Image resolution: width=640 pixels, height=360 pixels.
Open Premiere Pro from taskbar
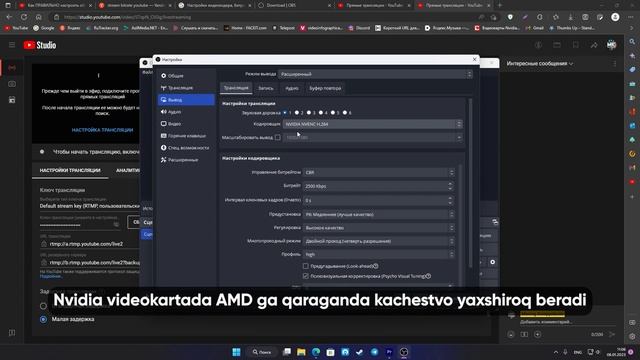pyautogui.click(x=389, y=352)
